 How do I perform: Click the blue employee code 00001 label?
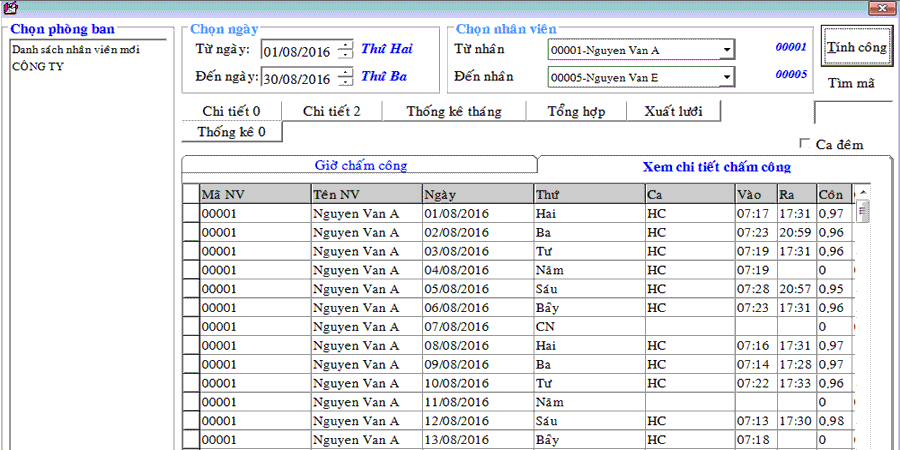tap(792, 48)
